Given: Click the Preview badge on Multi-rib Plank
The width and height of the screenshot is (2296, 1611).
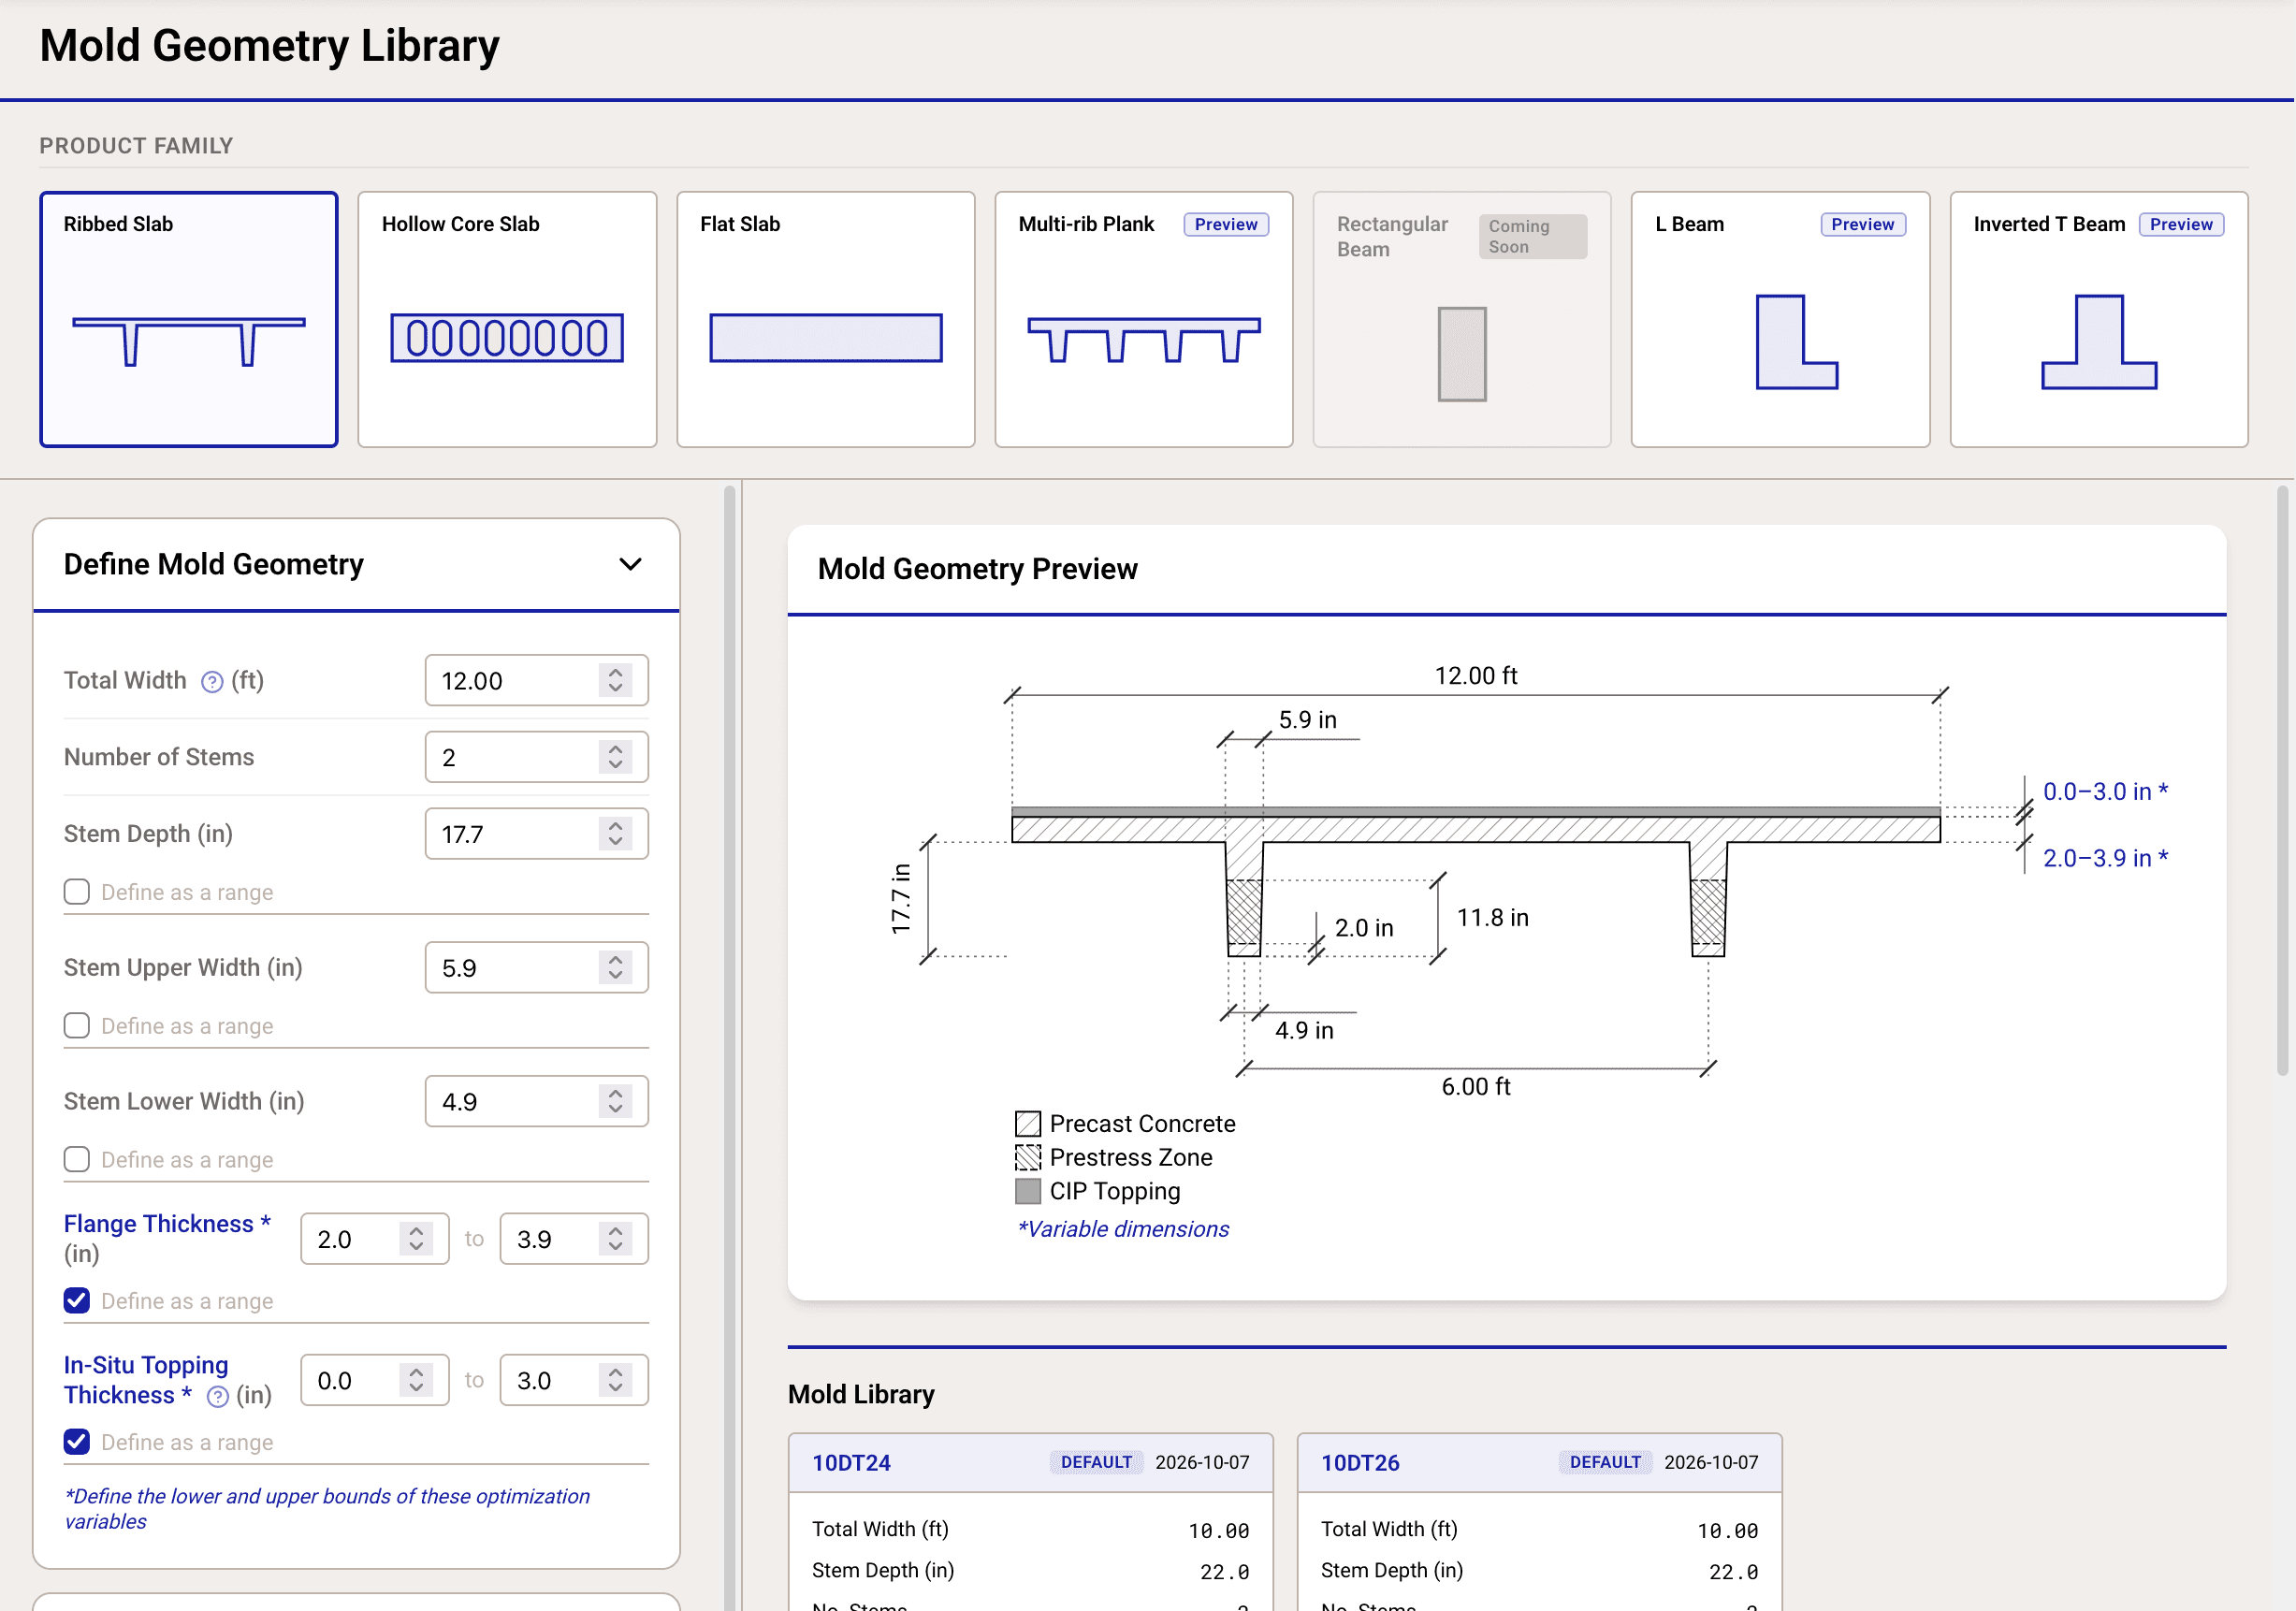Looking at the screenshot, I should point(1226,224).
